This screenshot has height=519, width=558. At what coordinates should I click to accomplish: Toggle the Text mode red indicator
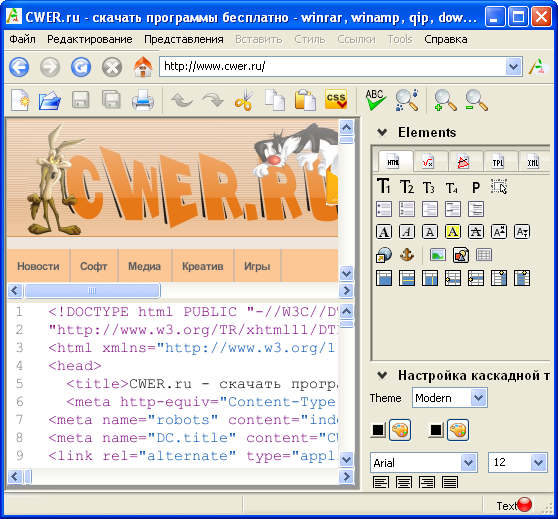pos(524,504)
